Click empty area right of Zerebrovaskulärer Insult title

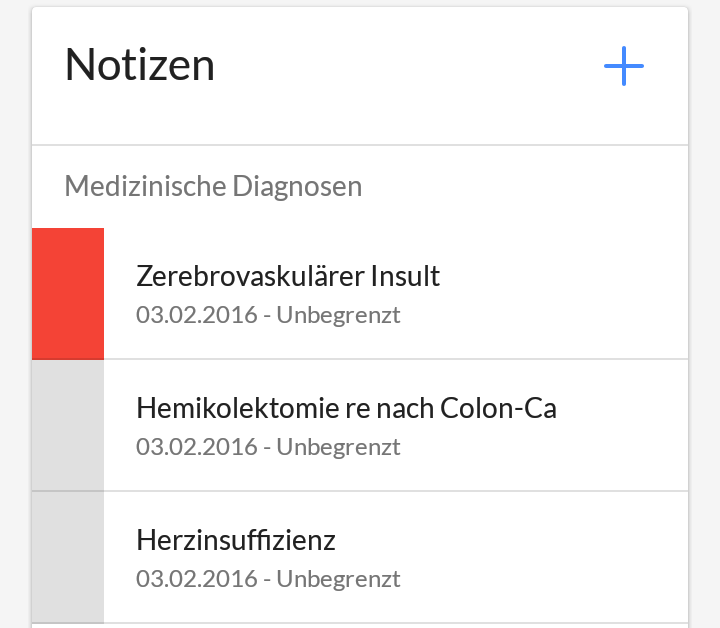(562, 276)
